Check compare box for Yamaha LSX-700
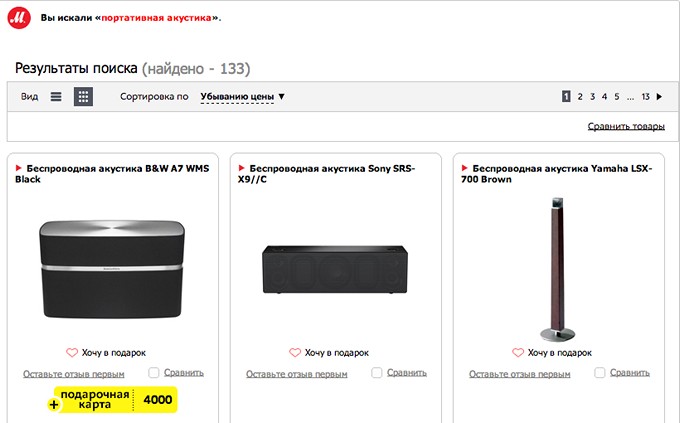680x423 pixels. click(600, 373)
